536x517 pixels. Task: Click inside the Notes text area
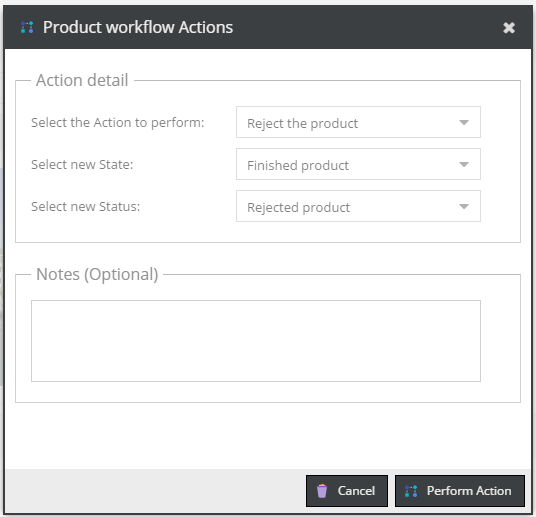pos(256,341)
